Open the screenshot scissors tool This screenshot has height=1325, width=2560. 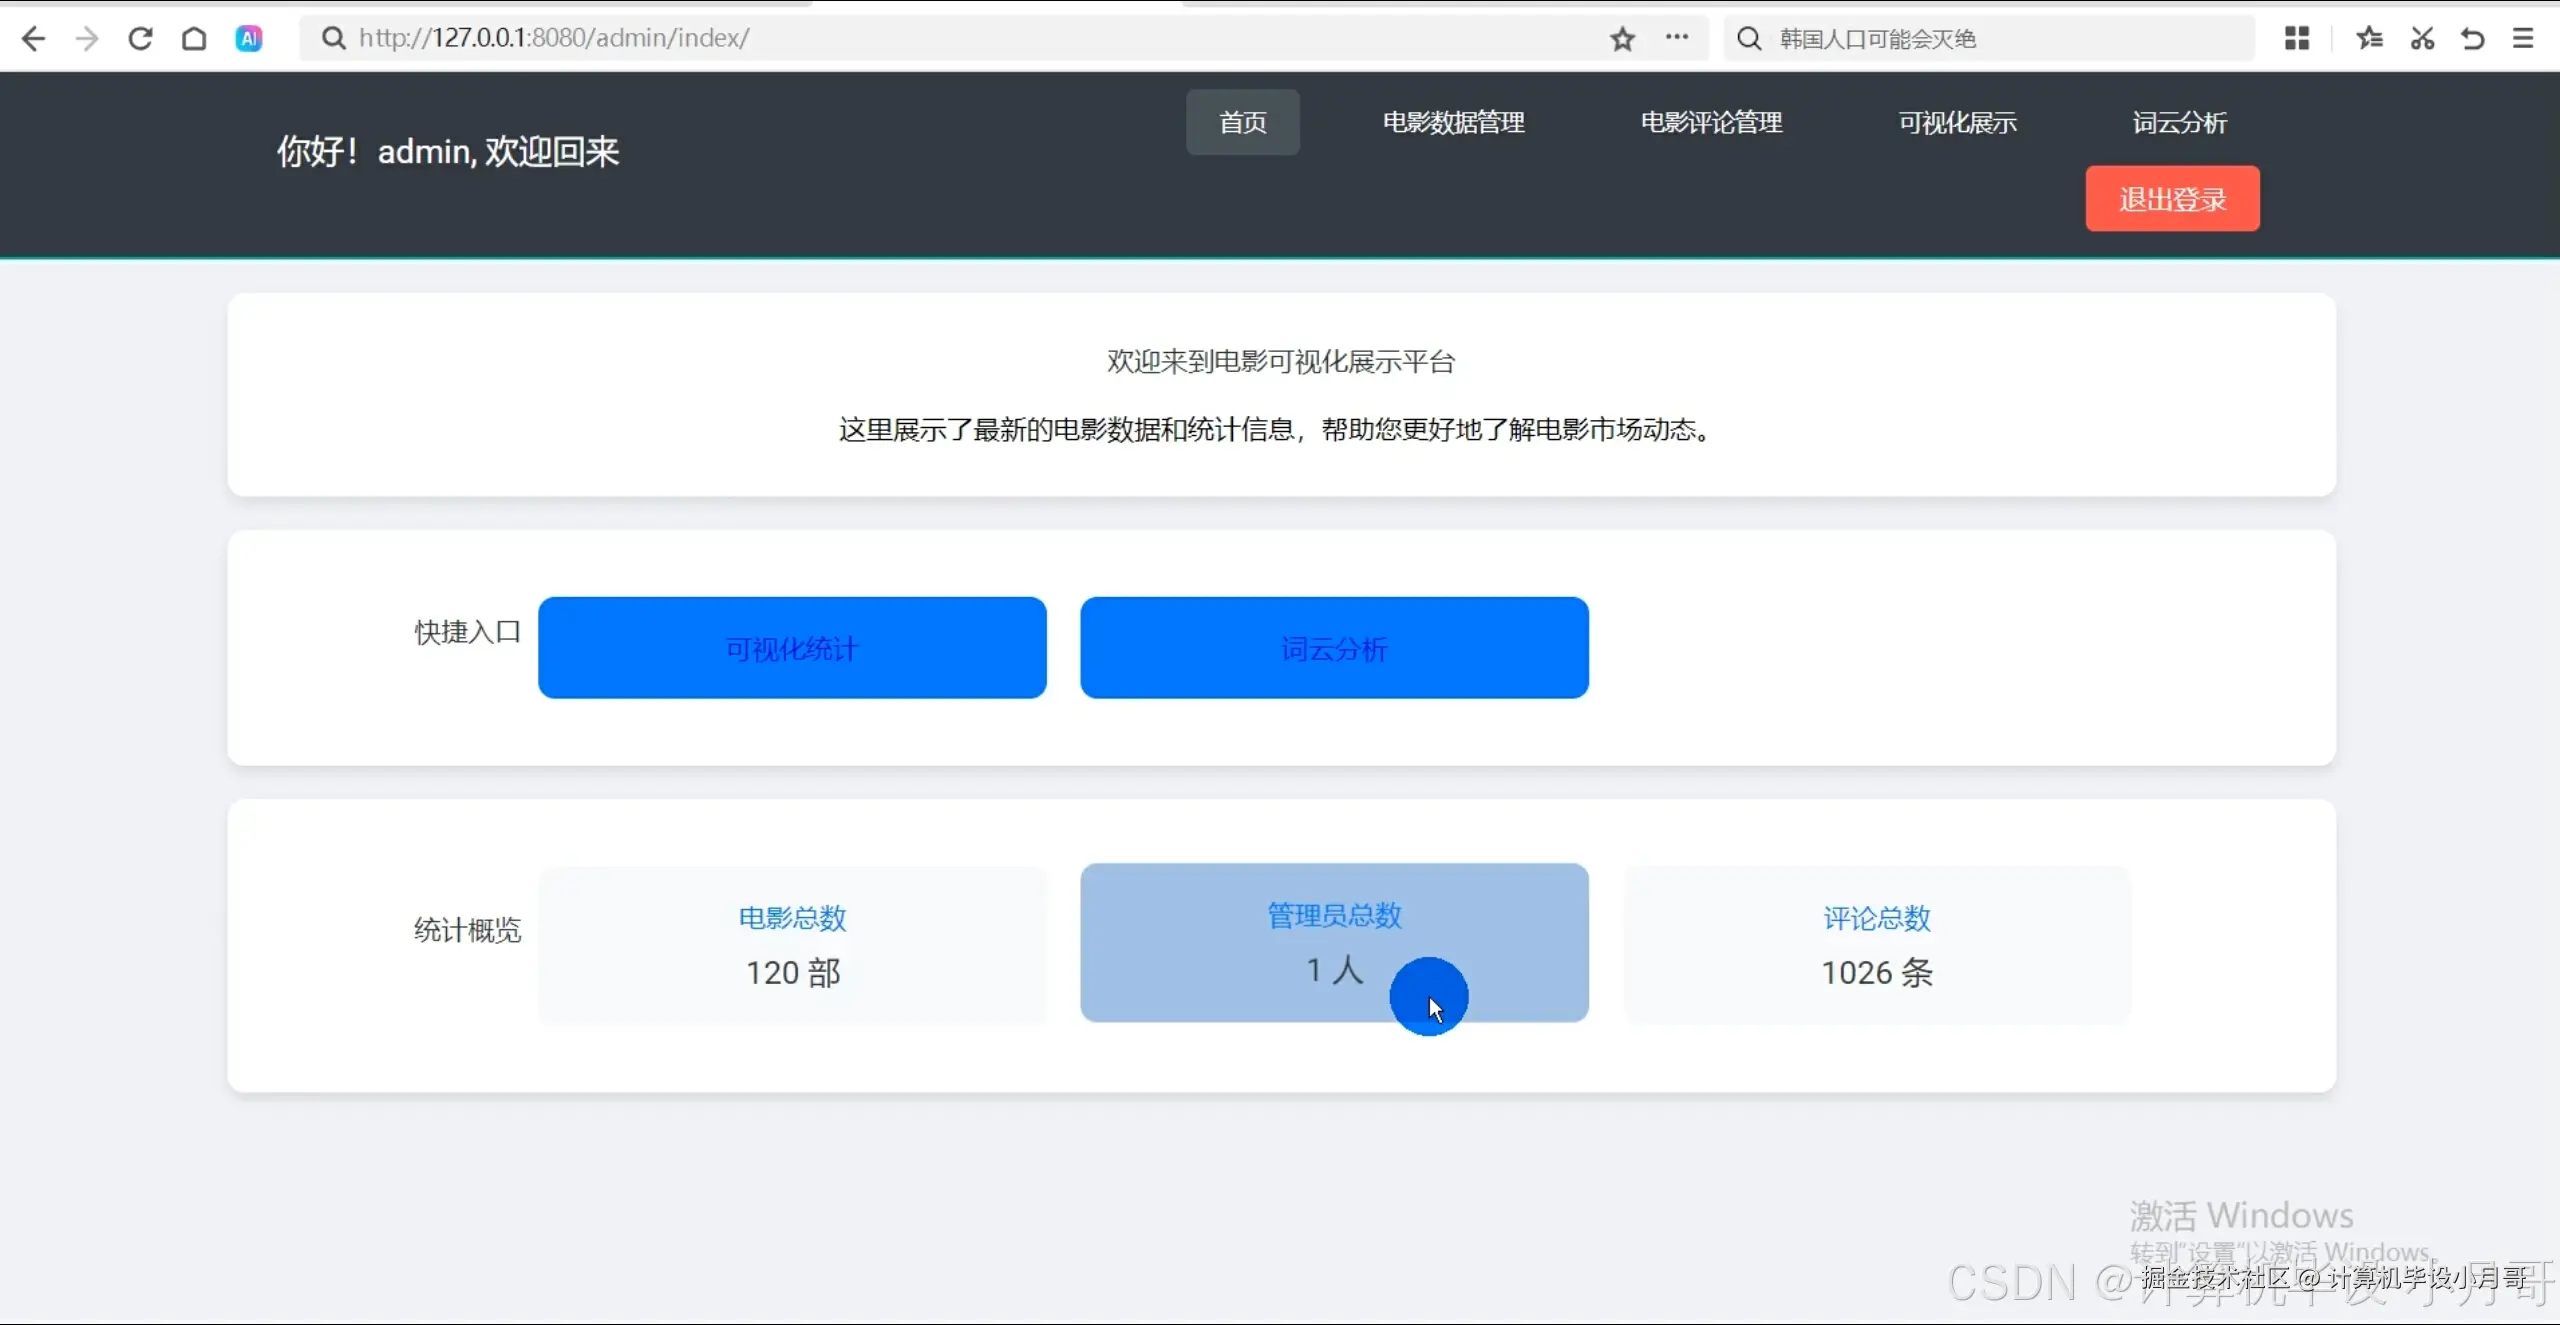(2422, 38)
